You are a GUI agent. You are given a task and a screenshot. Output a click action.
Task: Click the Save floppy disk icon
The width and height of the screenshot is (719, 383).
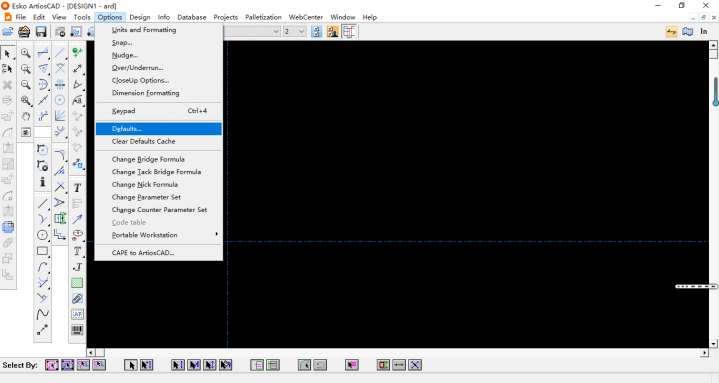tap(41, 32)
